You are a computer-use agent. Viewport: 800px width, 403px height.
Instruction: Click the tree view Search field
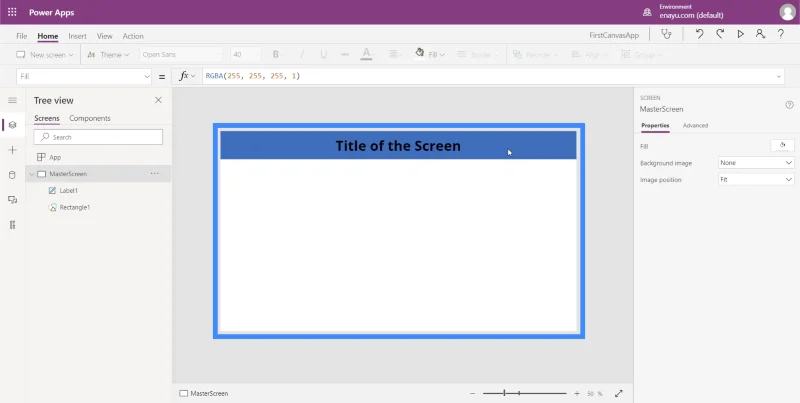[98, 137]
